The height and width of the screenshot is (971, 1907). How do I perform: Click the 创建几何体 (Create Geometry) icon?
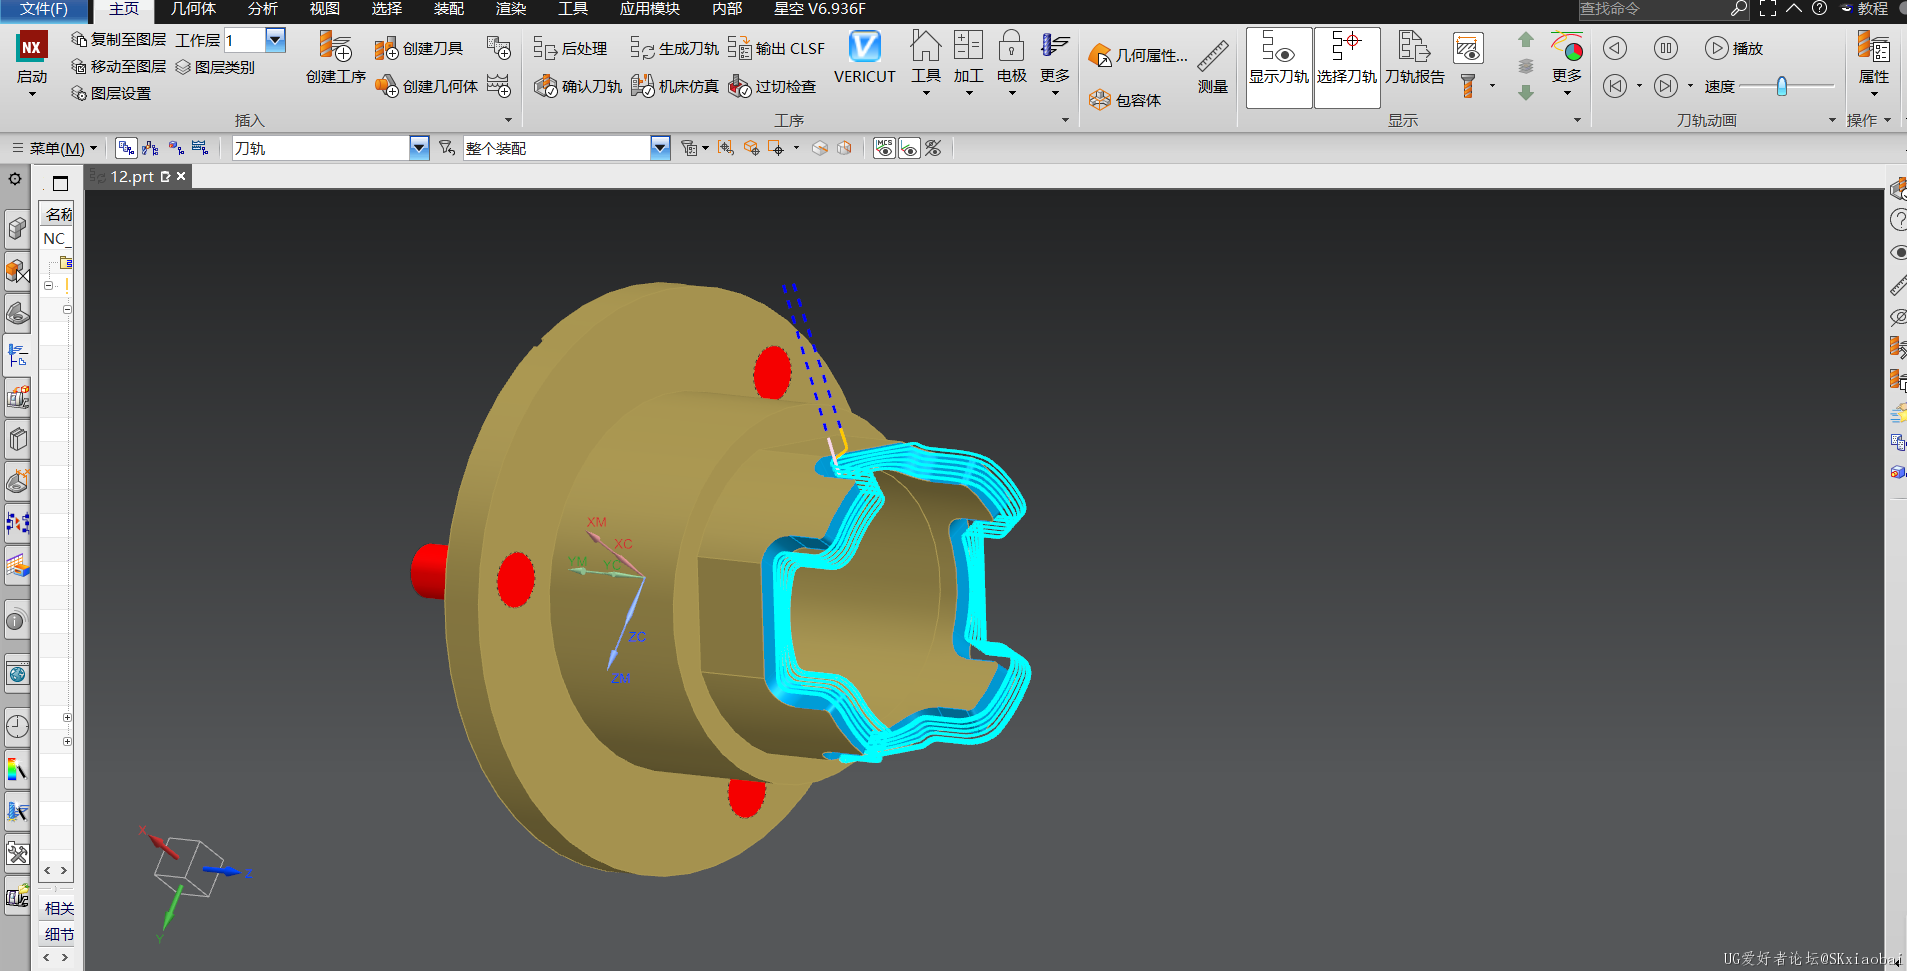387,86
